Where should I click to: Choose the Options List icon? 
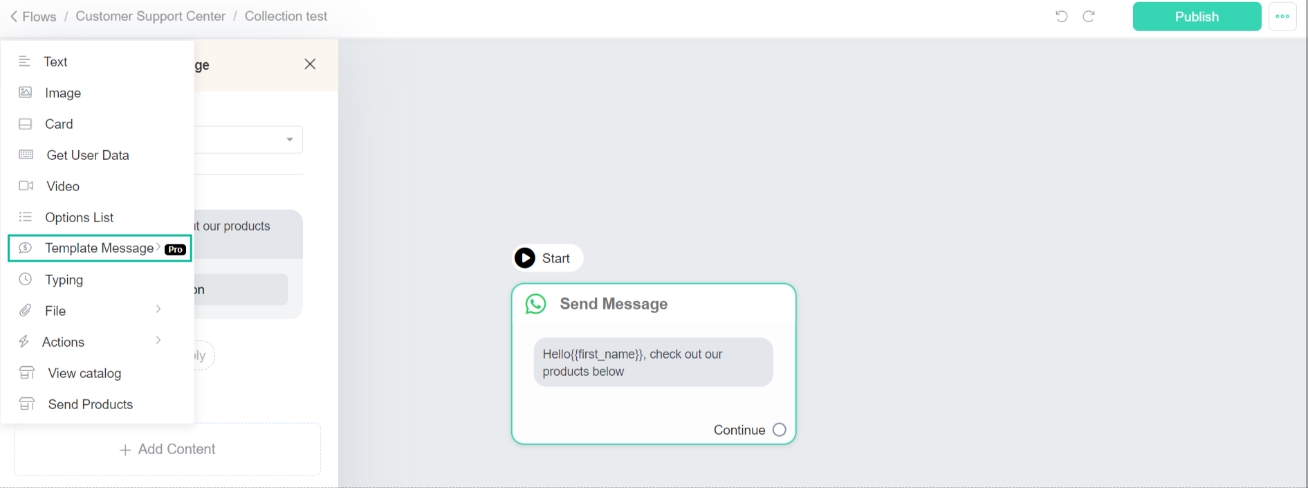[x=25, y=217]
